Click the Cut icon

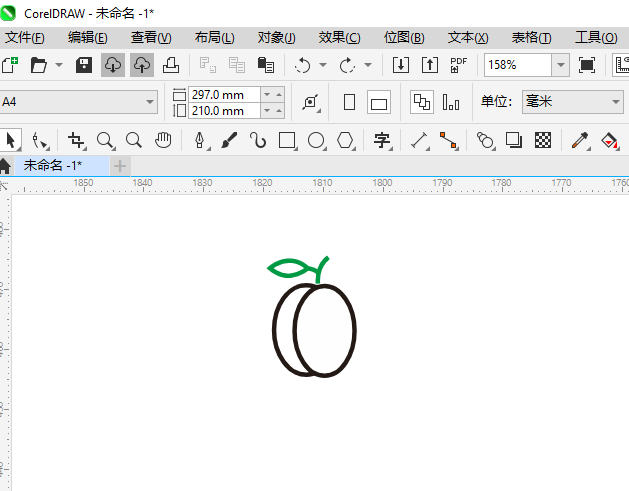pos(208,65)
